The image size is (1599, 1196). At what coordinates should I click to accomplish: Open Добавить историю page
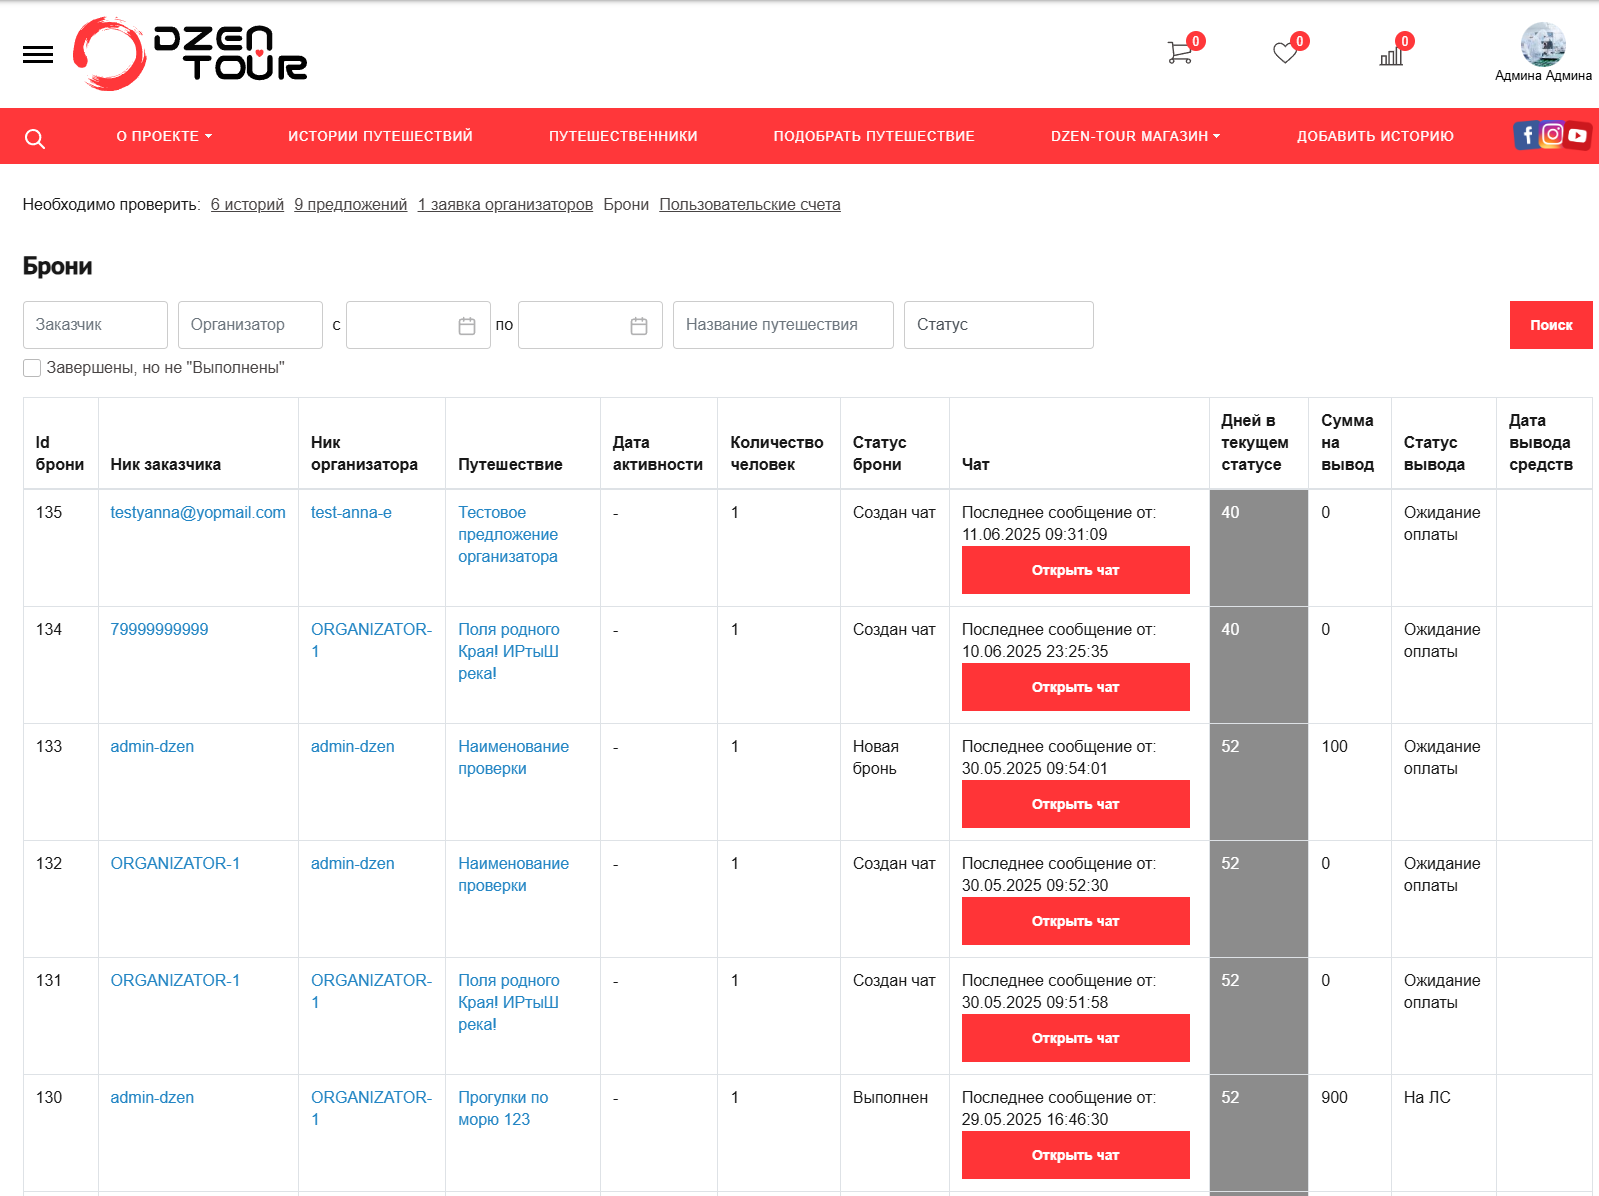[x=1375, y=136]
